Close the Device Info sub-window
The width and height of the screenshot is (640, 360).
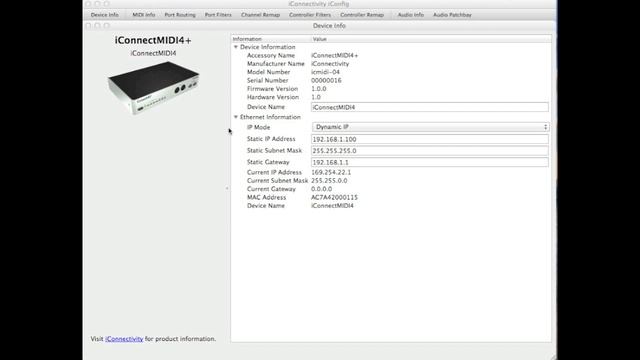89,25
